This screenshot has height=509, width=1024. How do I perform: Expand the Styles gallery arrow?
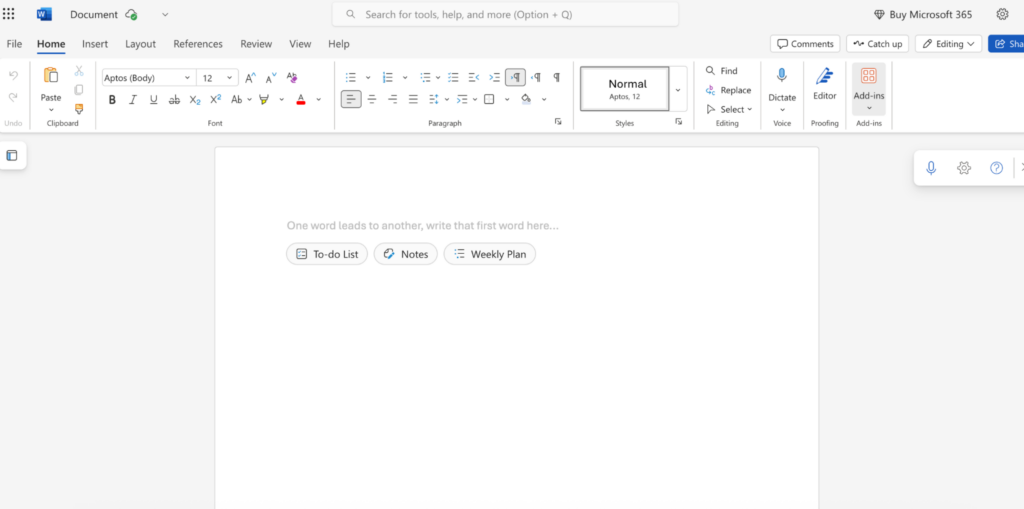pyautogui.click(x=678, y=90)
